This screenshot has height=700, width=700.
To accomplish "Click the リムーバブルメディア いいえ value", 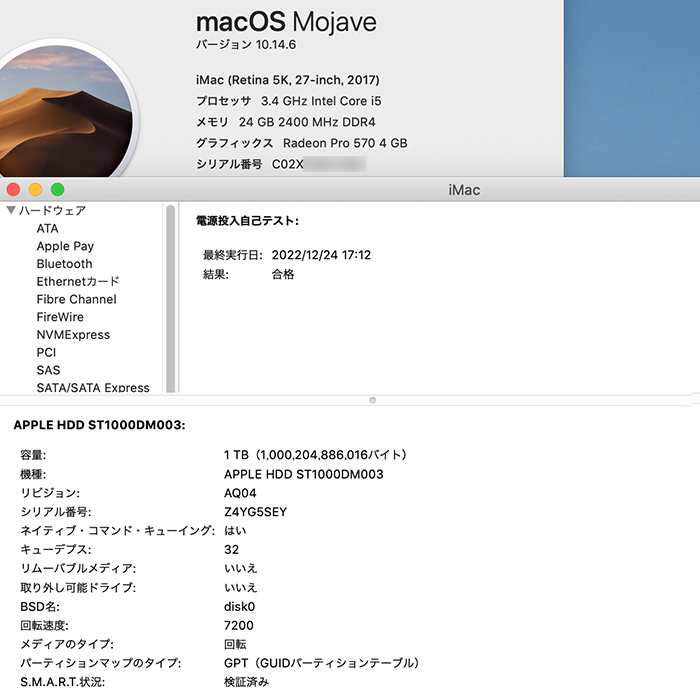I will 241,568.
